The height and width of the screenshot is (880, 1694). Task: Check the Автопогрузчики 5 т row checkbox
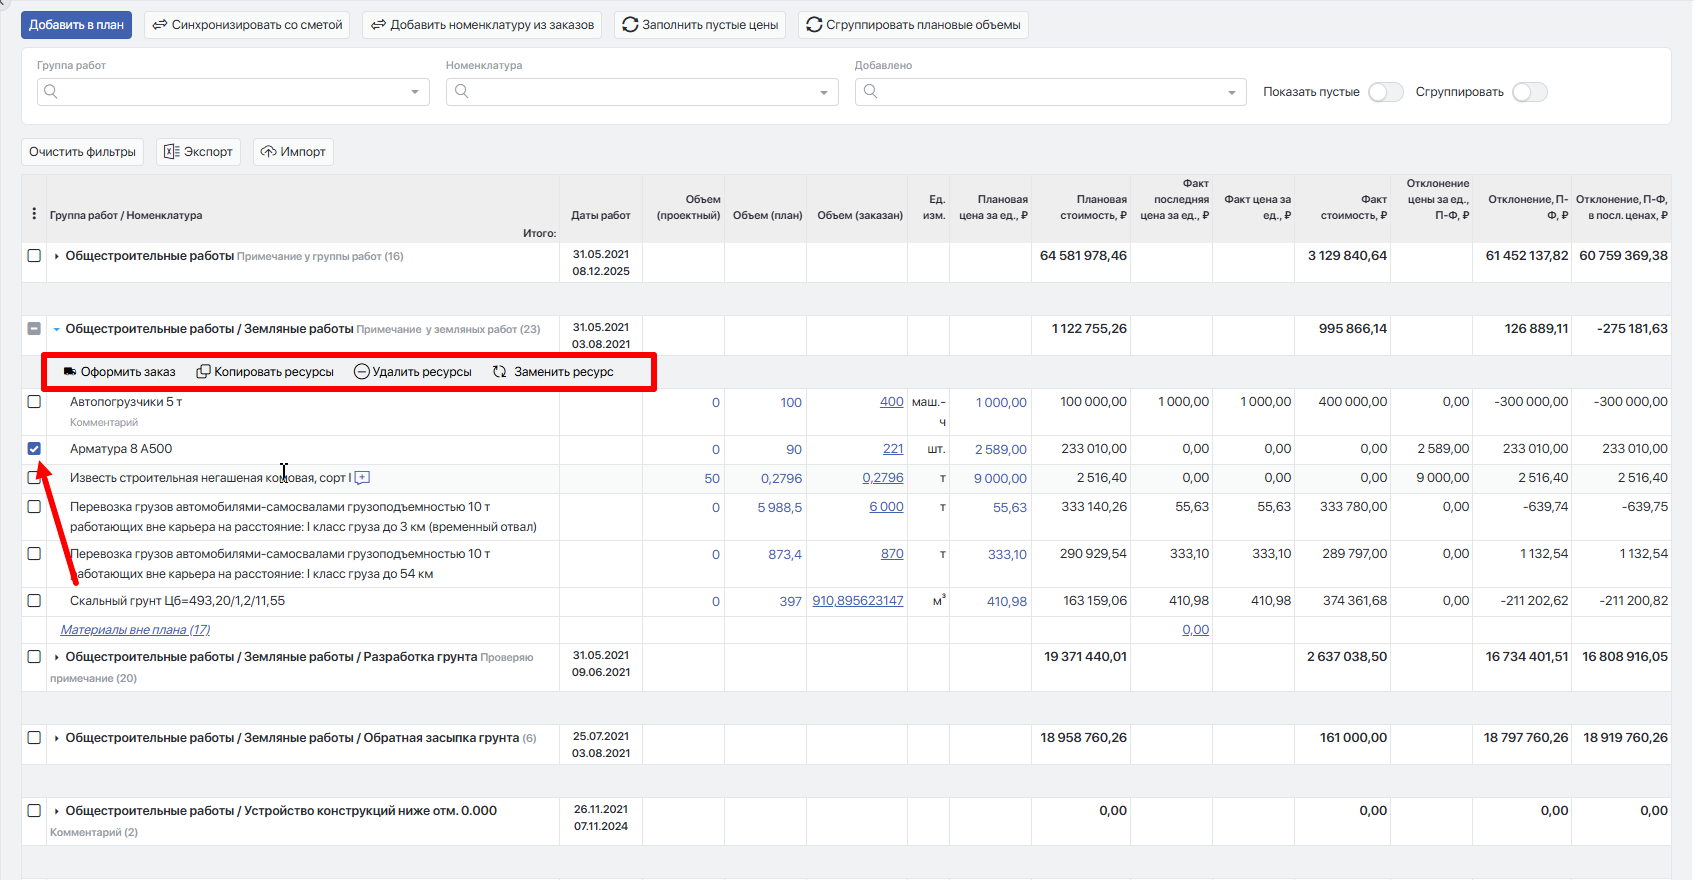point(34,402)
